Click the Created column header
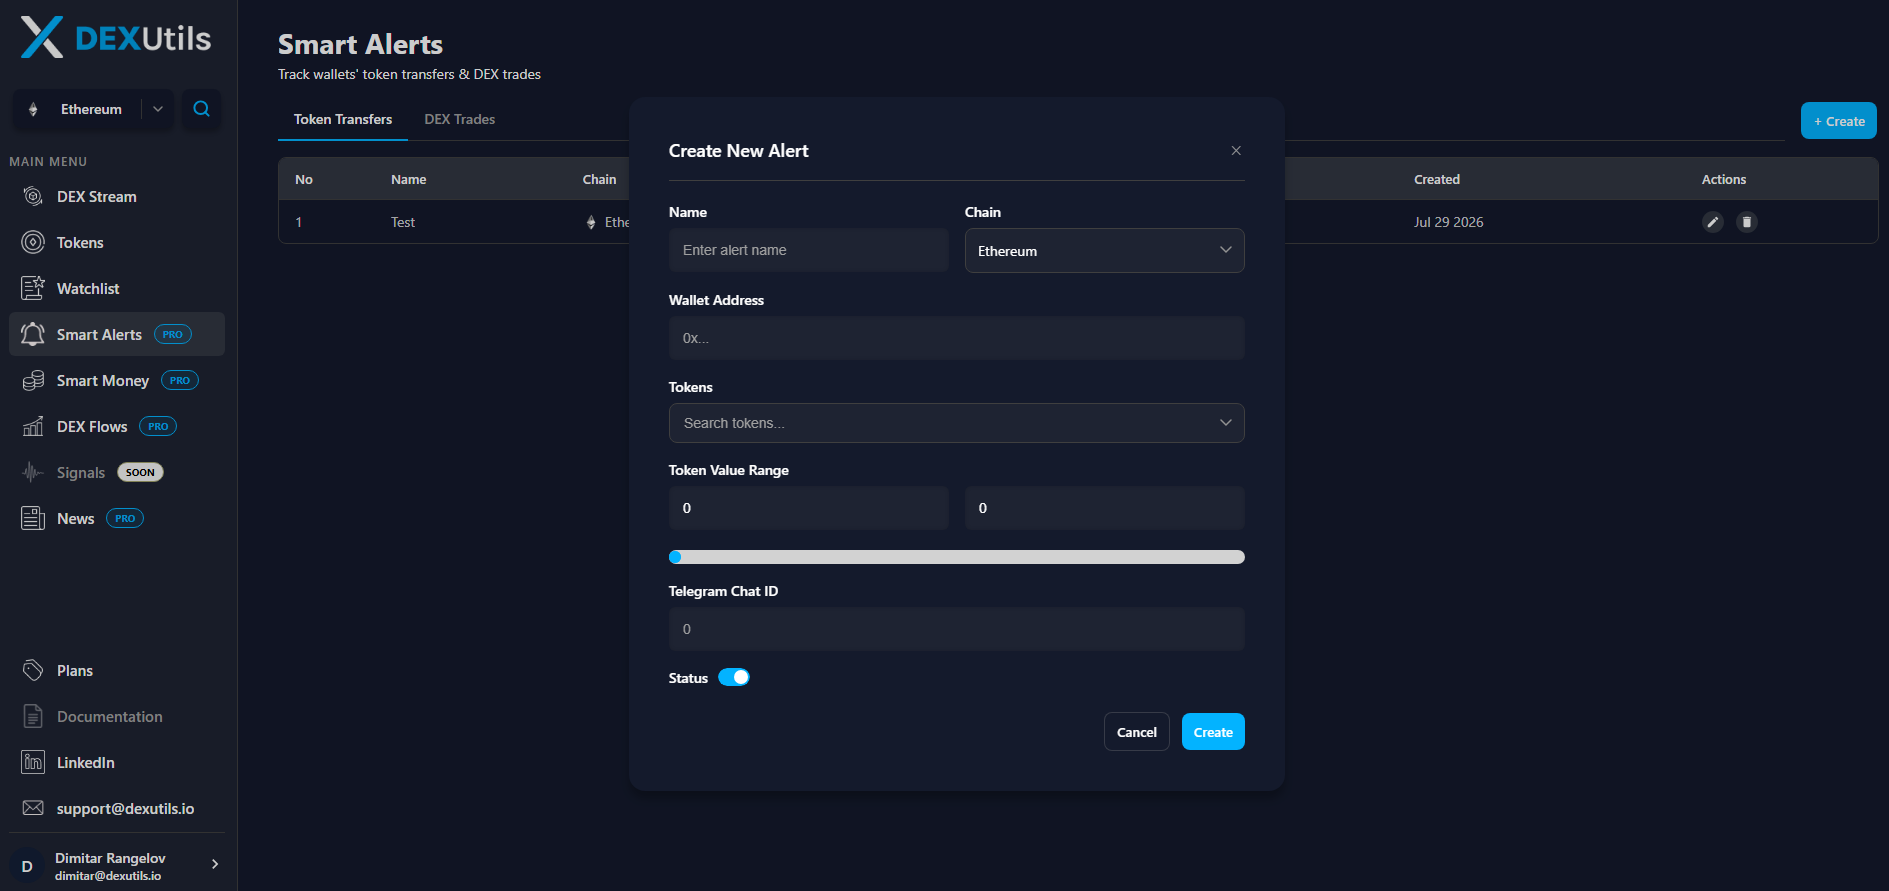 1437,179
